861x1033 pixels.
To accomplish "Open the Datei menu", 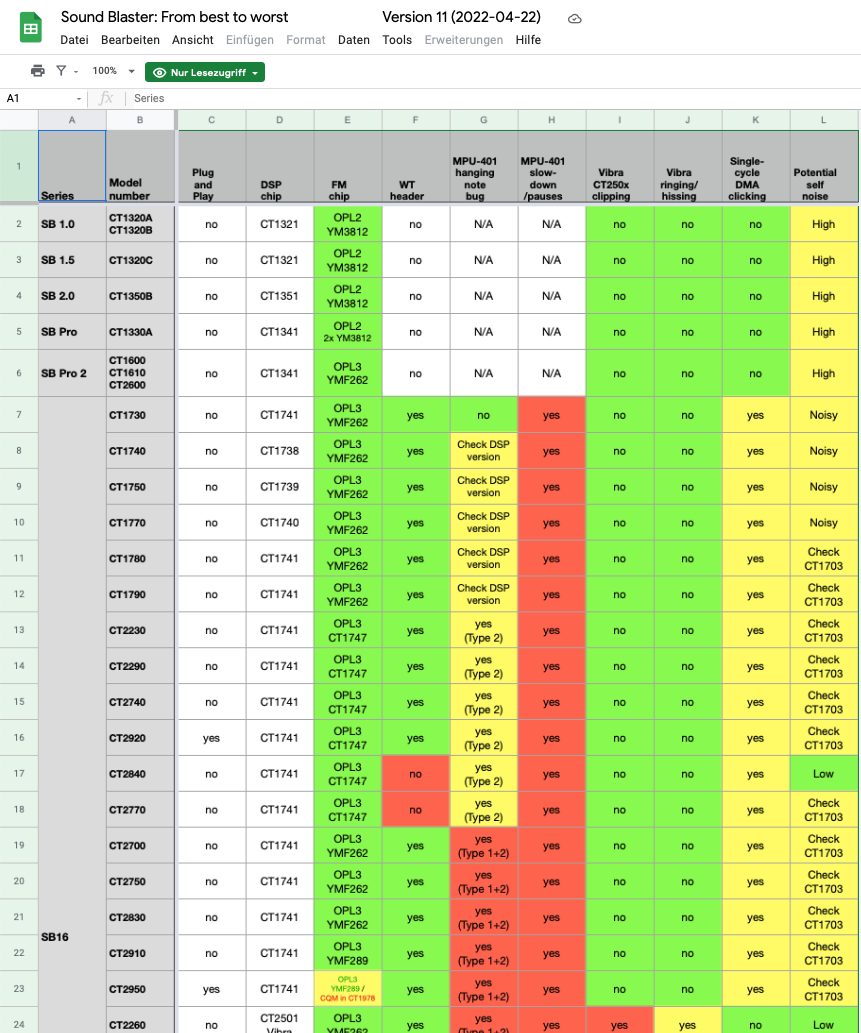I will [x=74, y=40].
